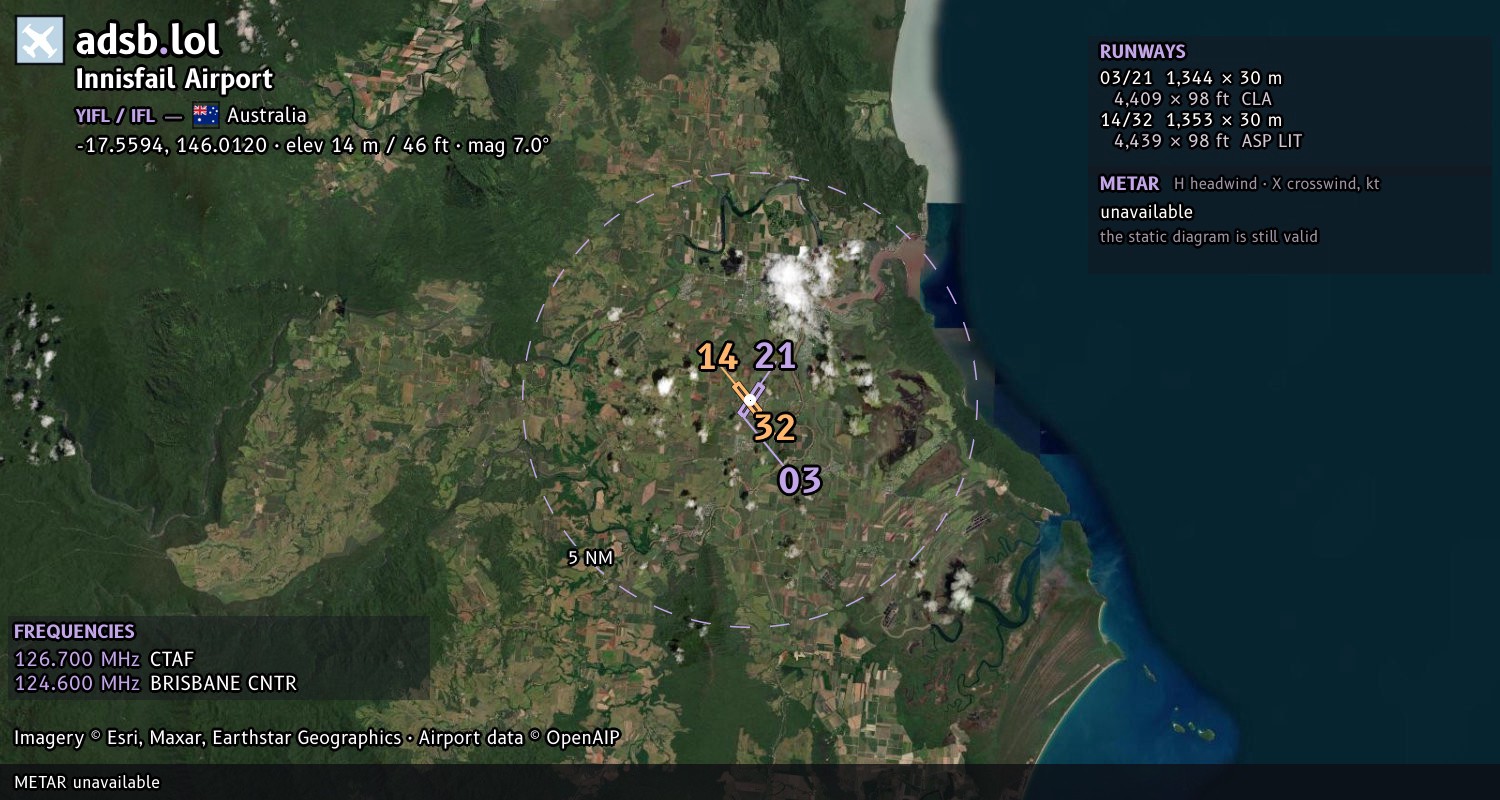Image resolution: width=1500 pixels, height=800 pixels.
Task: Click the airport center point marker
Action: (x=750, y=399)
